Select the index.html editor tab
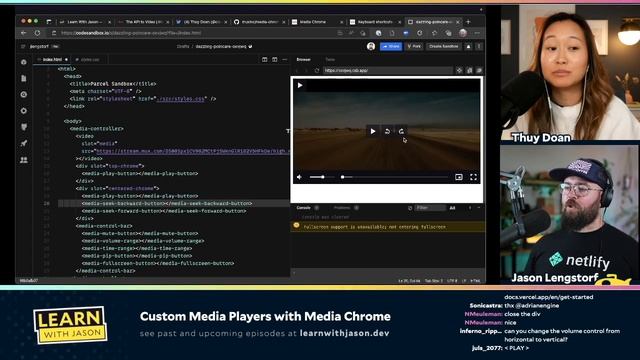The image size is (640, 360). [x=52, y=60]
